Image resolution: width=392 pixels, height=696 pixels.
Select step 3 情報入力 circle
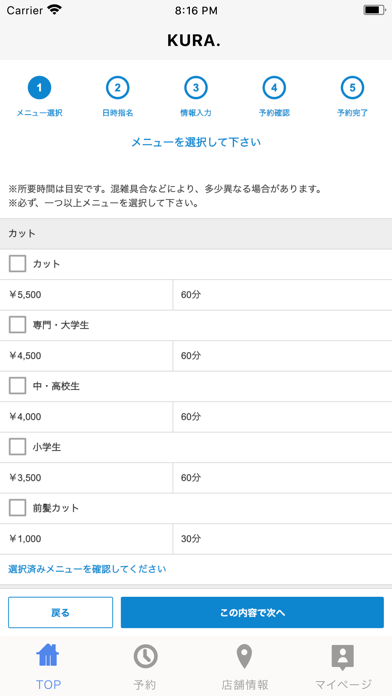tap(196, 87)
